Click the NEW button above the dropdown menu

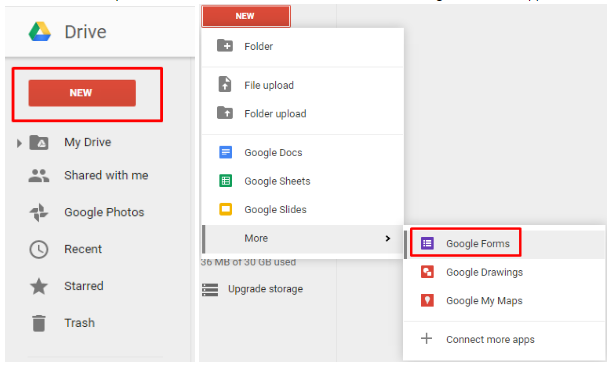click(x=245, y=16)
